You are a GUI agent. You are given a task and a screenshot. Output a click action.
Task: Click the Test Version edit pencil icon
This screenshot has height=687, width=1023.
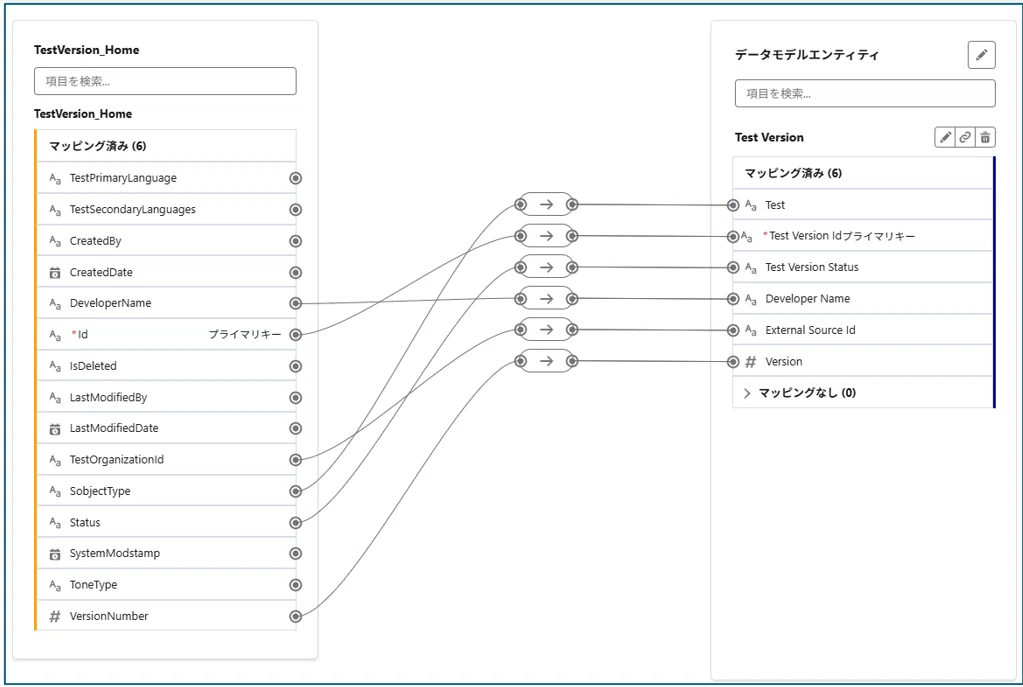point(945,137)
